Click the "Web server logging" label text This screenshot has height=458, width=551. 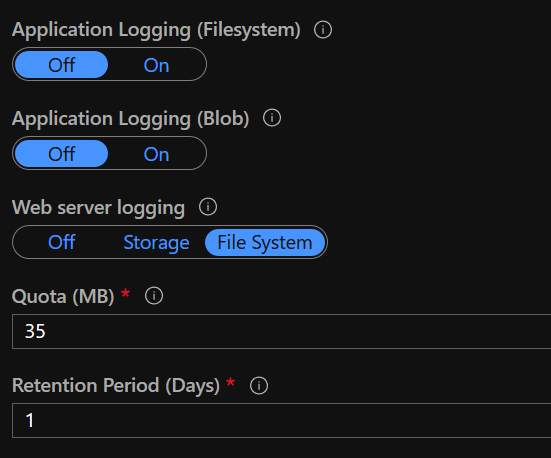coord(98,207)
